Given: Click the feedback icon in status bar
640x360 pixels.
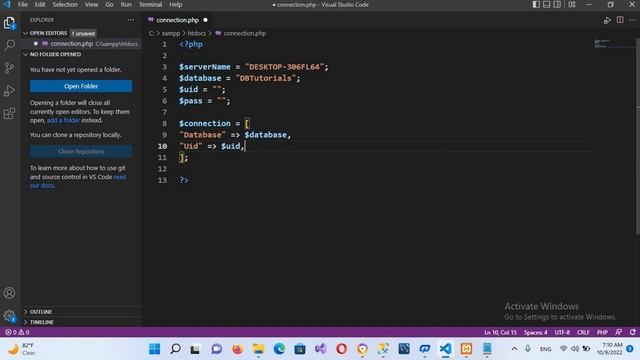Looking at the screenshot, I should 619,332.
